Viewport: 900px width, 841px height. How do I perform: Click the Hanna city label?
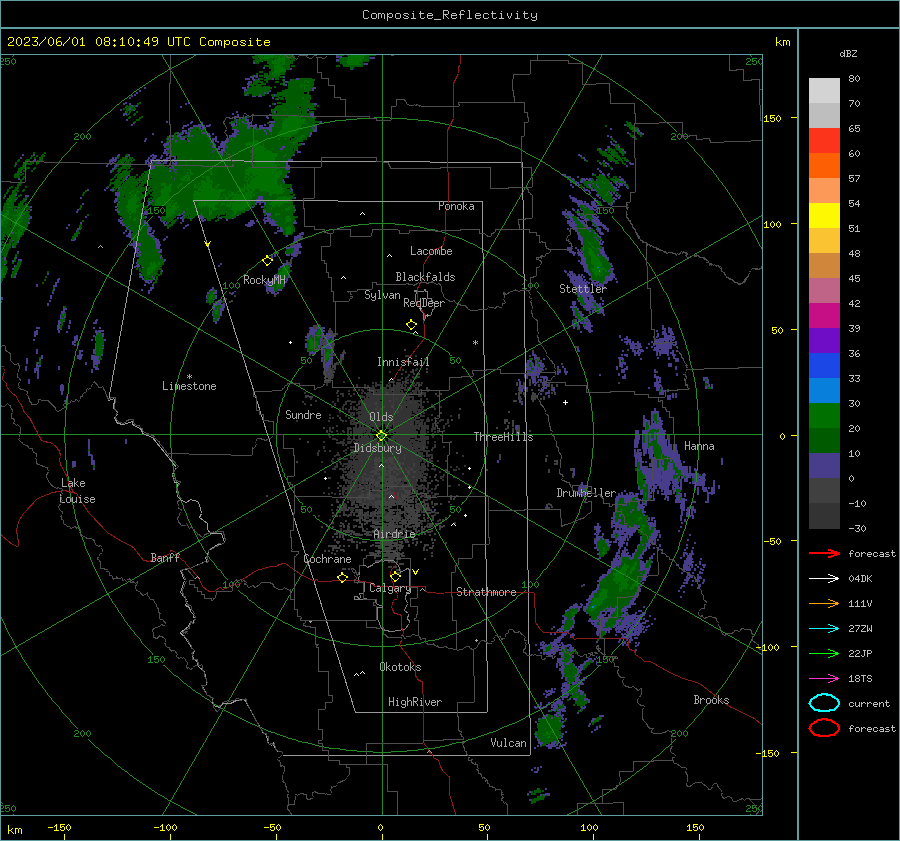[x=699, y=446]
